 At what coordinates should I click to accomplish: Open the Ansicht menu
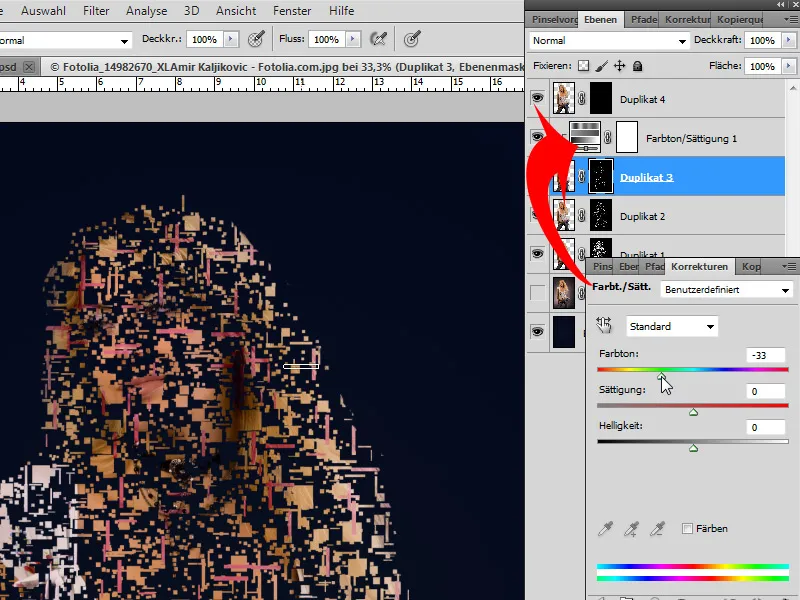tap(236, 11)
